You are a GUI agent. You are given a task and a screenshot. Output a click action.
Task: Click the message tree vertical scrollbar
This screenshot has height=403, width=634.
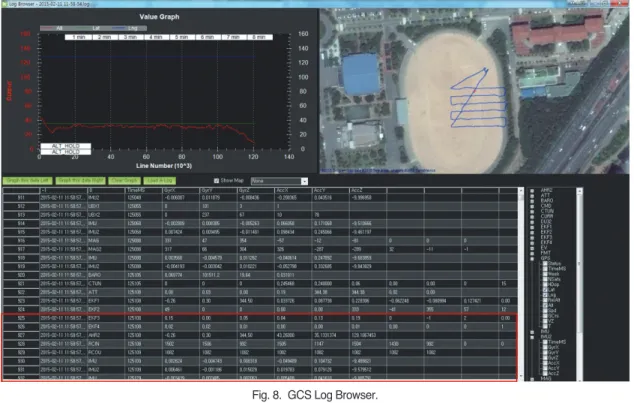pos(580,284)
